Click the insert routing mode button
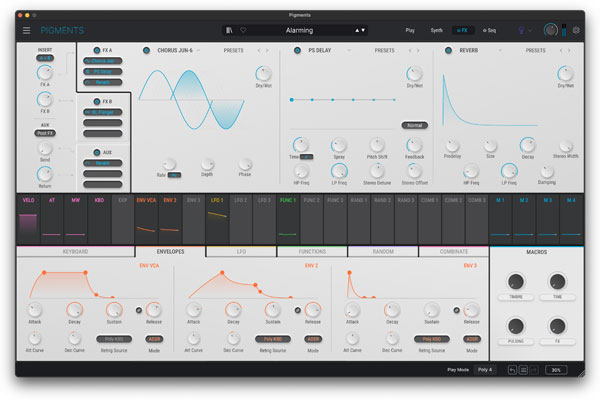The image size is (600, 400). pos(45,58)
